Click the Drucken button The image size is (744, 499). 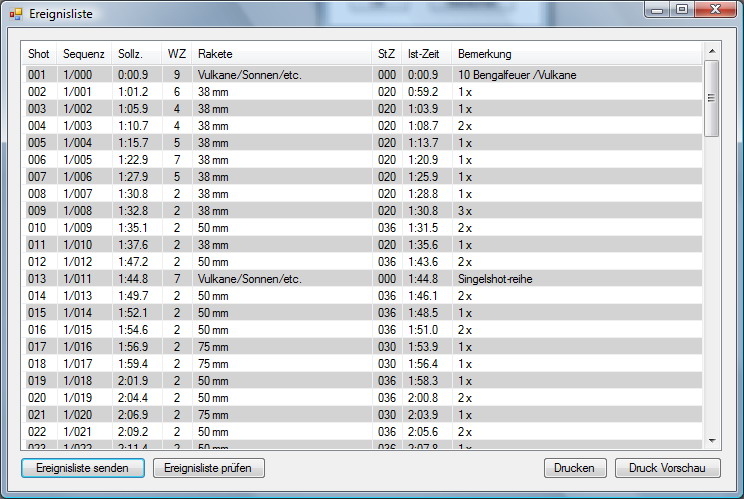(x=575, y=468)
